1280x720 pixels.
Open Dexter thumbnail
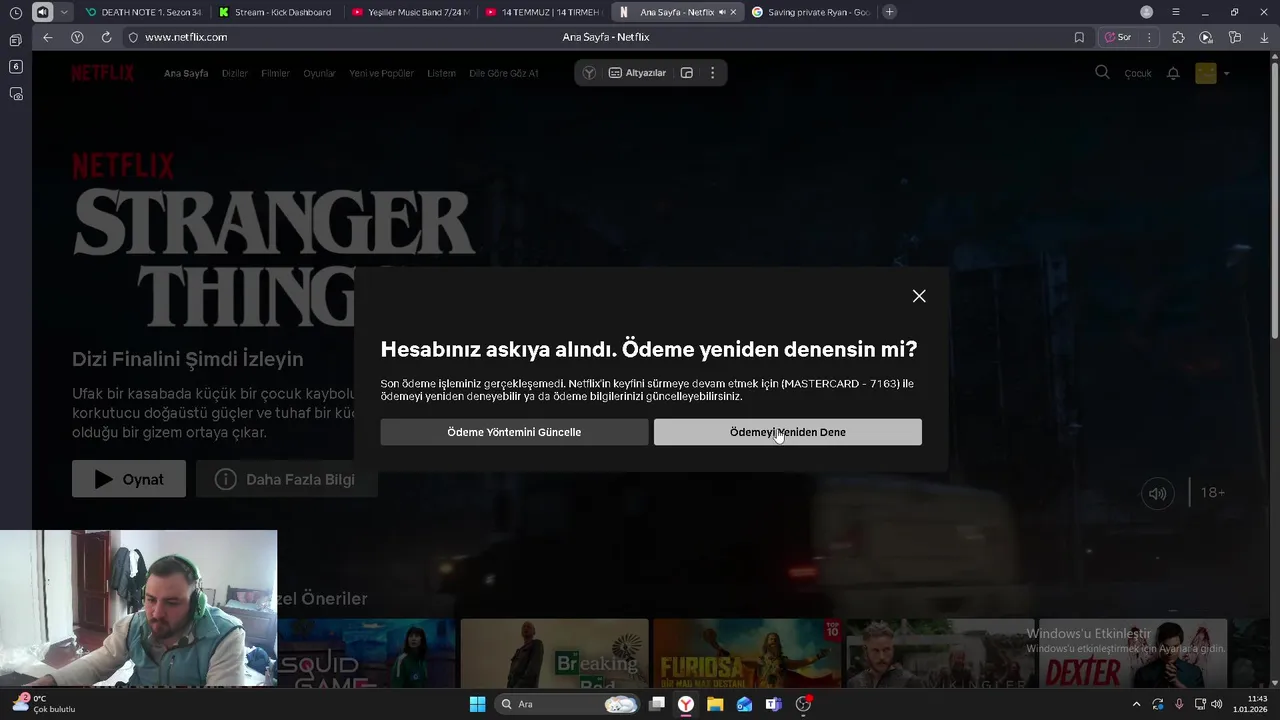(1133, 653)
